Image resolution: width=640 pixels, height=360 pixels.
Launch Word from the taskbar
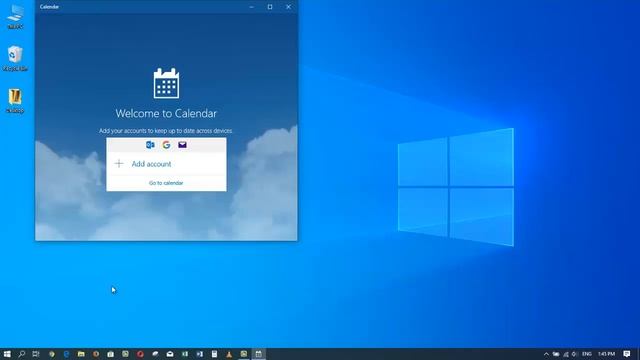coord(199,354)
